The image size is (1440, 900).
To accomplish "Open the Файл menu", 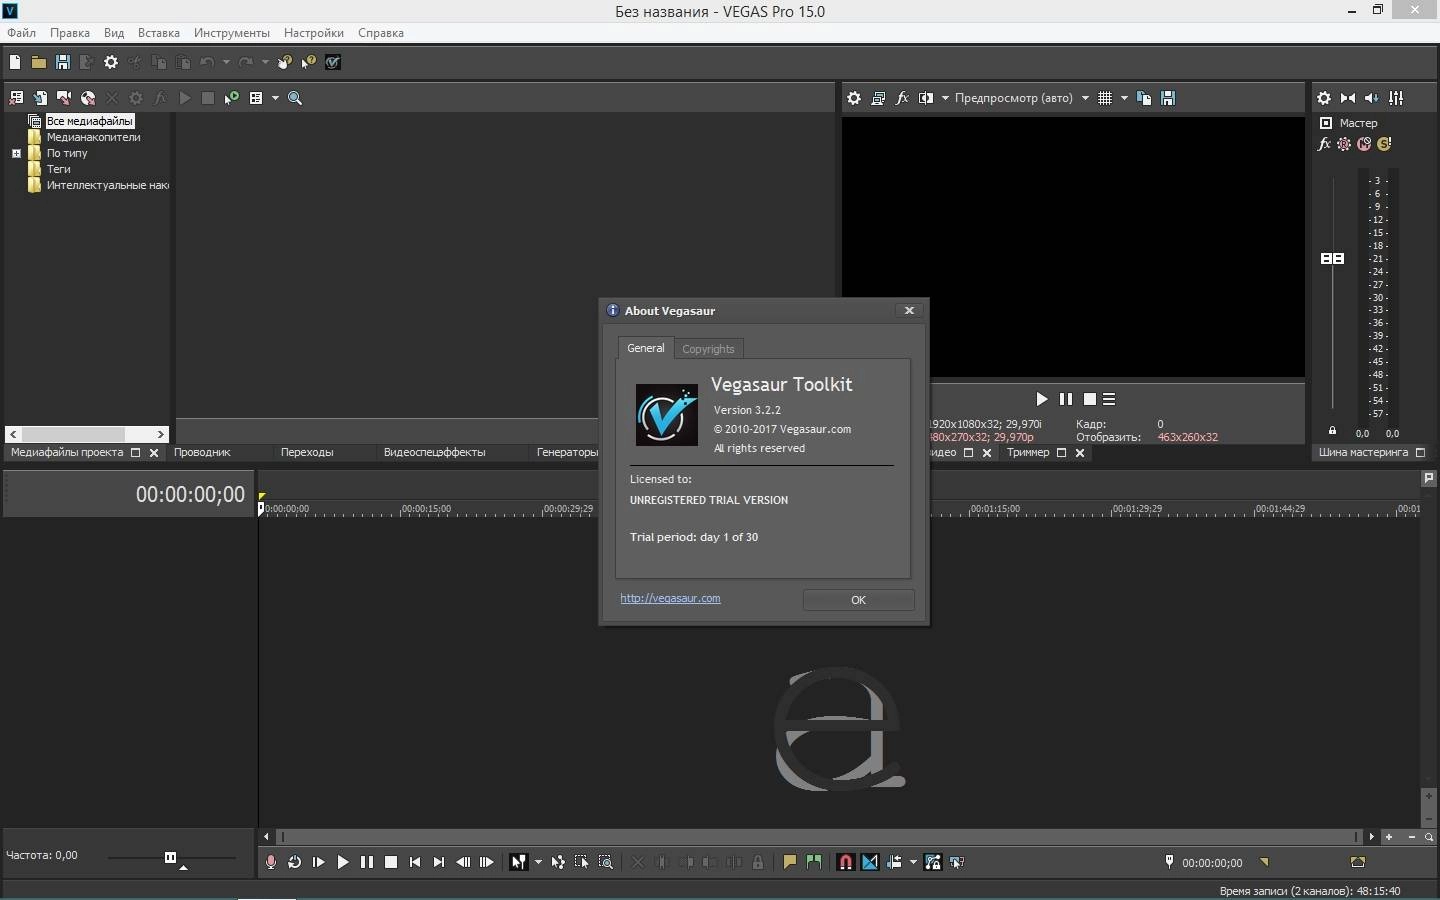I will pos(21,33).
